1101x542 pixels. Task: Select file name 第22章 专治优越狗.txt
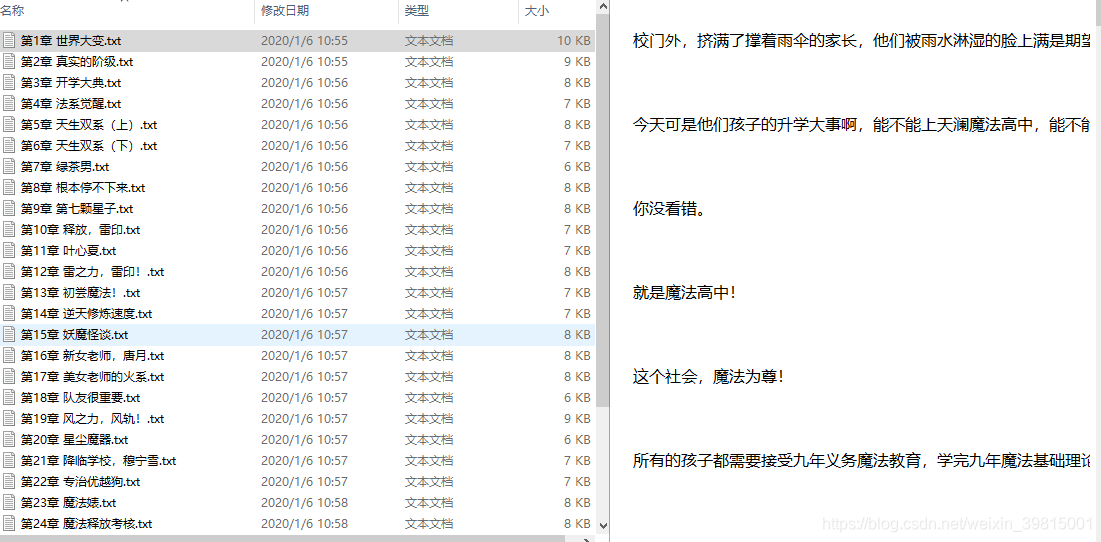click(x=80, y=483)
